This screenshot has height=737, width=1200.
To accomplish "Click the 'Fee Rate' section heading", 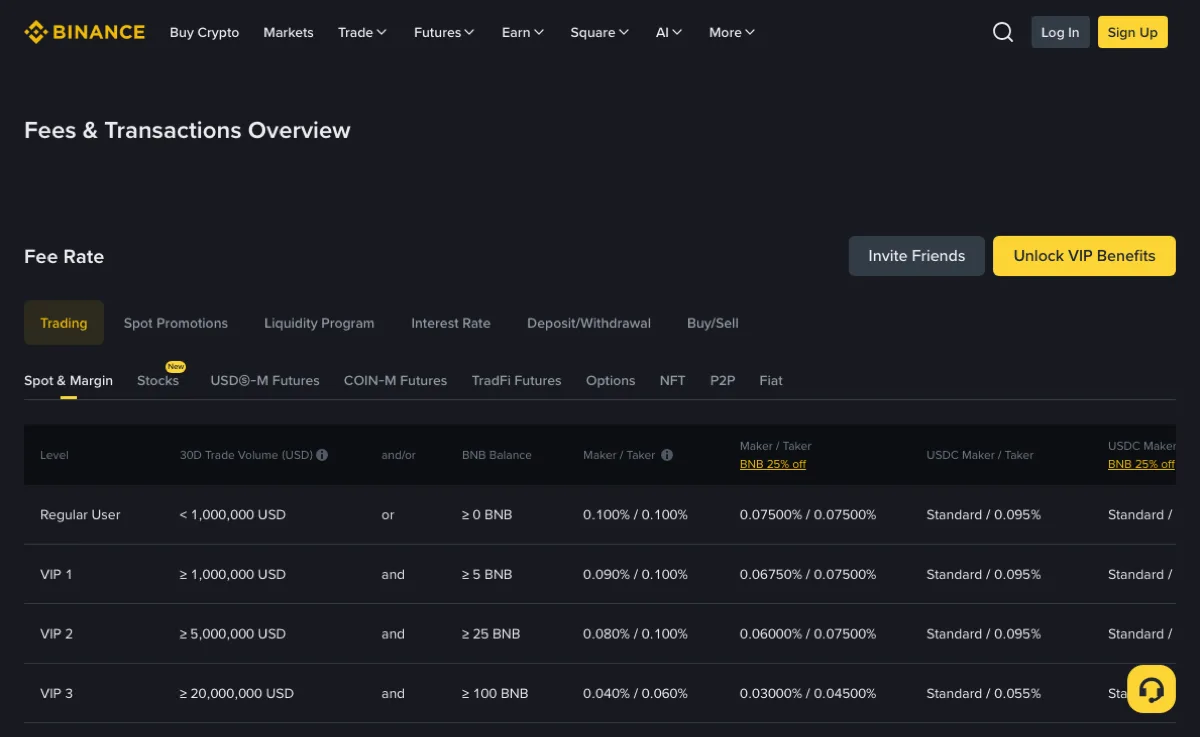I will pyautogui.click(x=64, y=257).
